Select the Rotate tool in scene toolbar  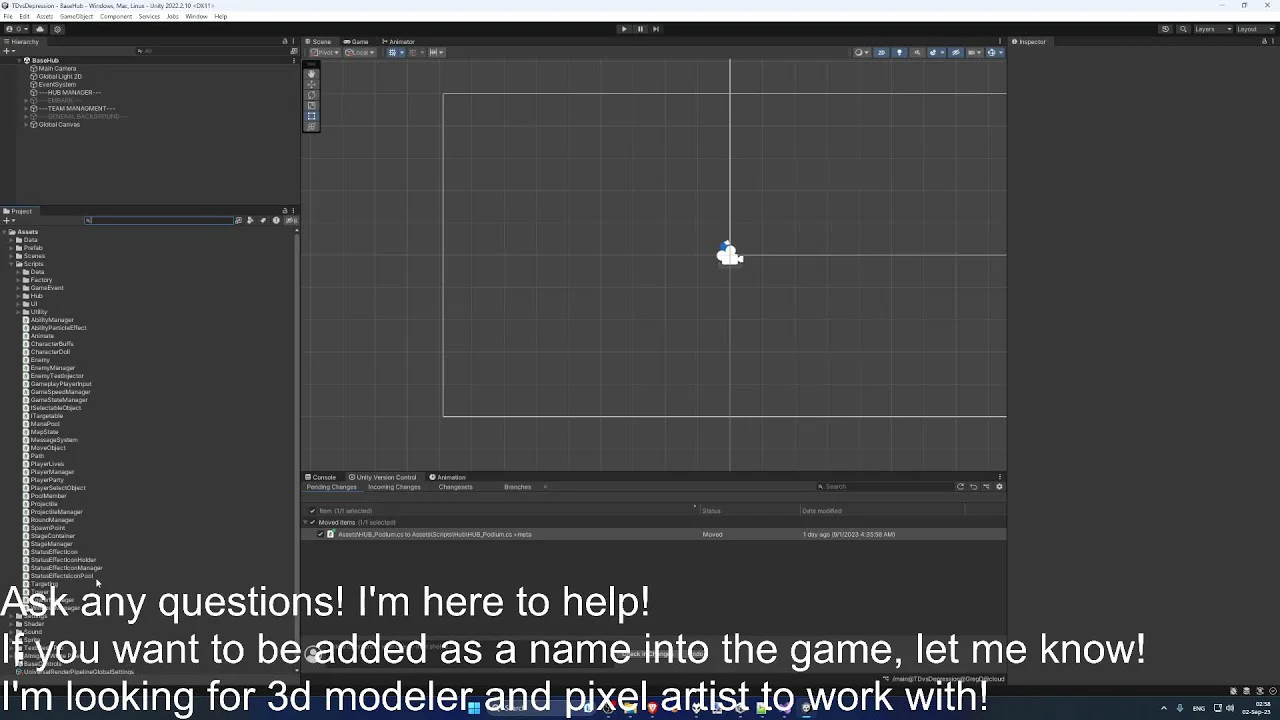click(x=311, y=95)
